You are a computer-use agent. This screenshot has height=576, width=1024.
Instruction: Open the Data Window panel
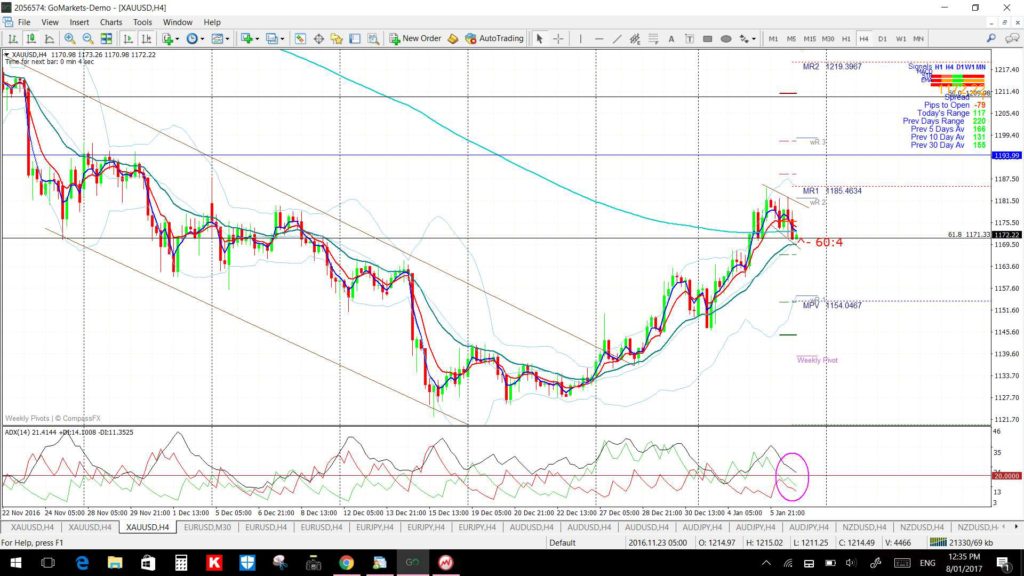(x=318, y=39)
